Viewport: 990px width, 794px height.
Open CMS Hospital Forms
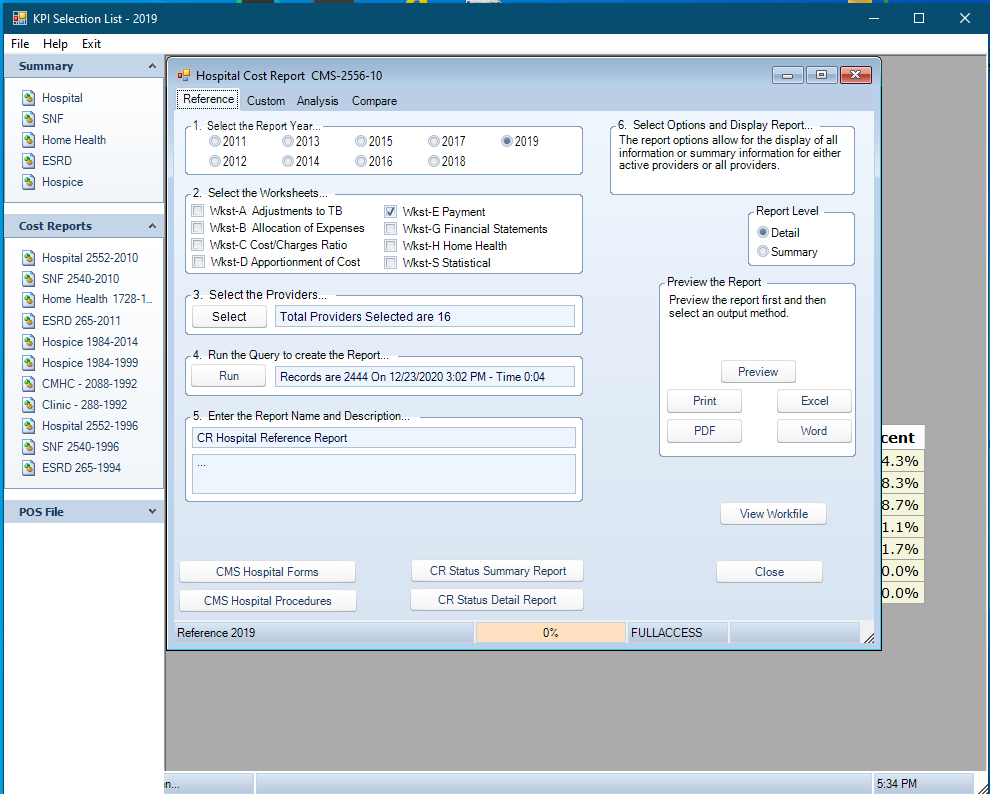(x=267, y=572)
